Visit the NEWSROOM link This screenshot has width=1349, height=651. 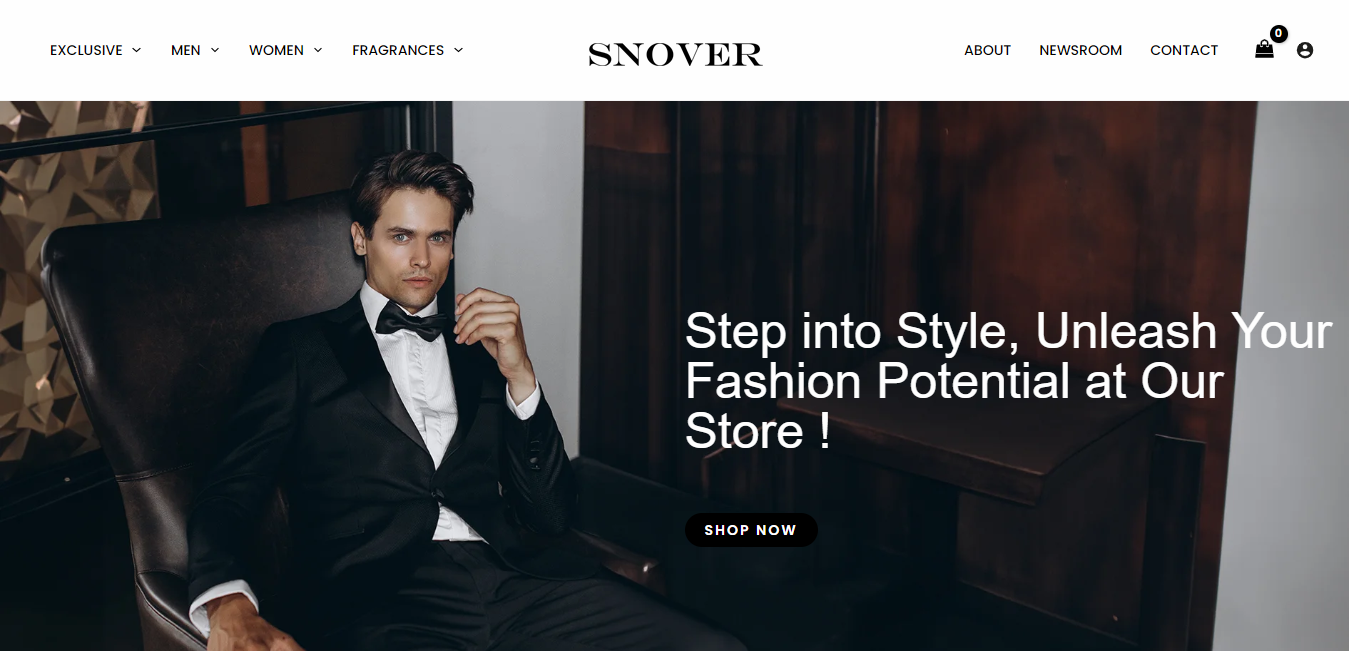(x=1080, y=50)
